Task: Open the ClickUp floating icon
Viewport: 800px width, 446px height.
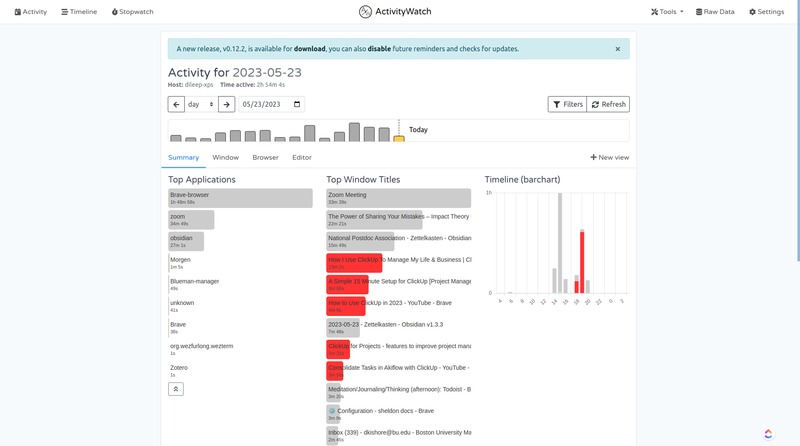Action: pyautogui.click(x=768, y=434)
